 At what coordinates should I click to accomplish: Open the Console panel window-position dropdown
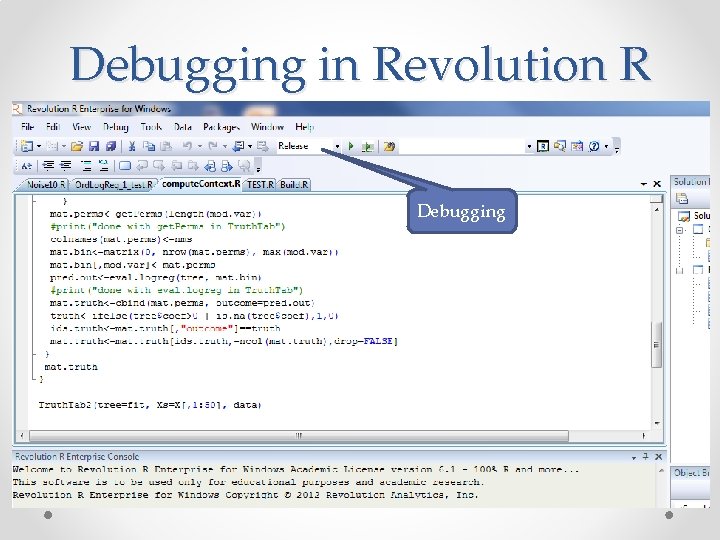634,457
